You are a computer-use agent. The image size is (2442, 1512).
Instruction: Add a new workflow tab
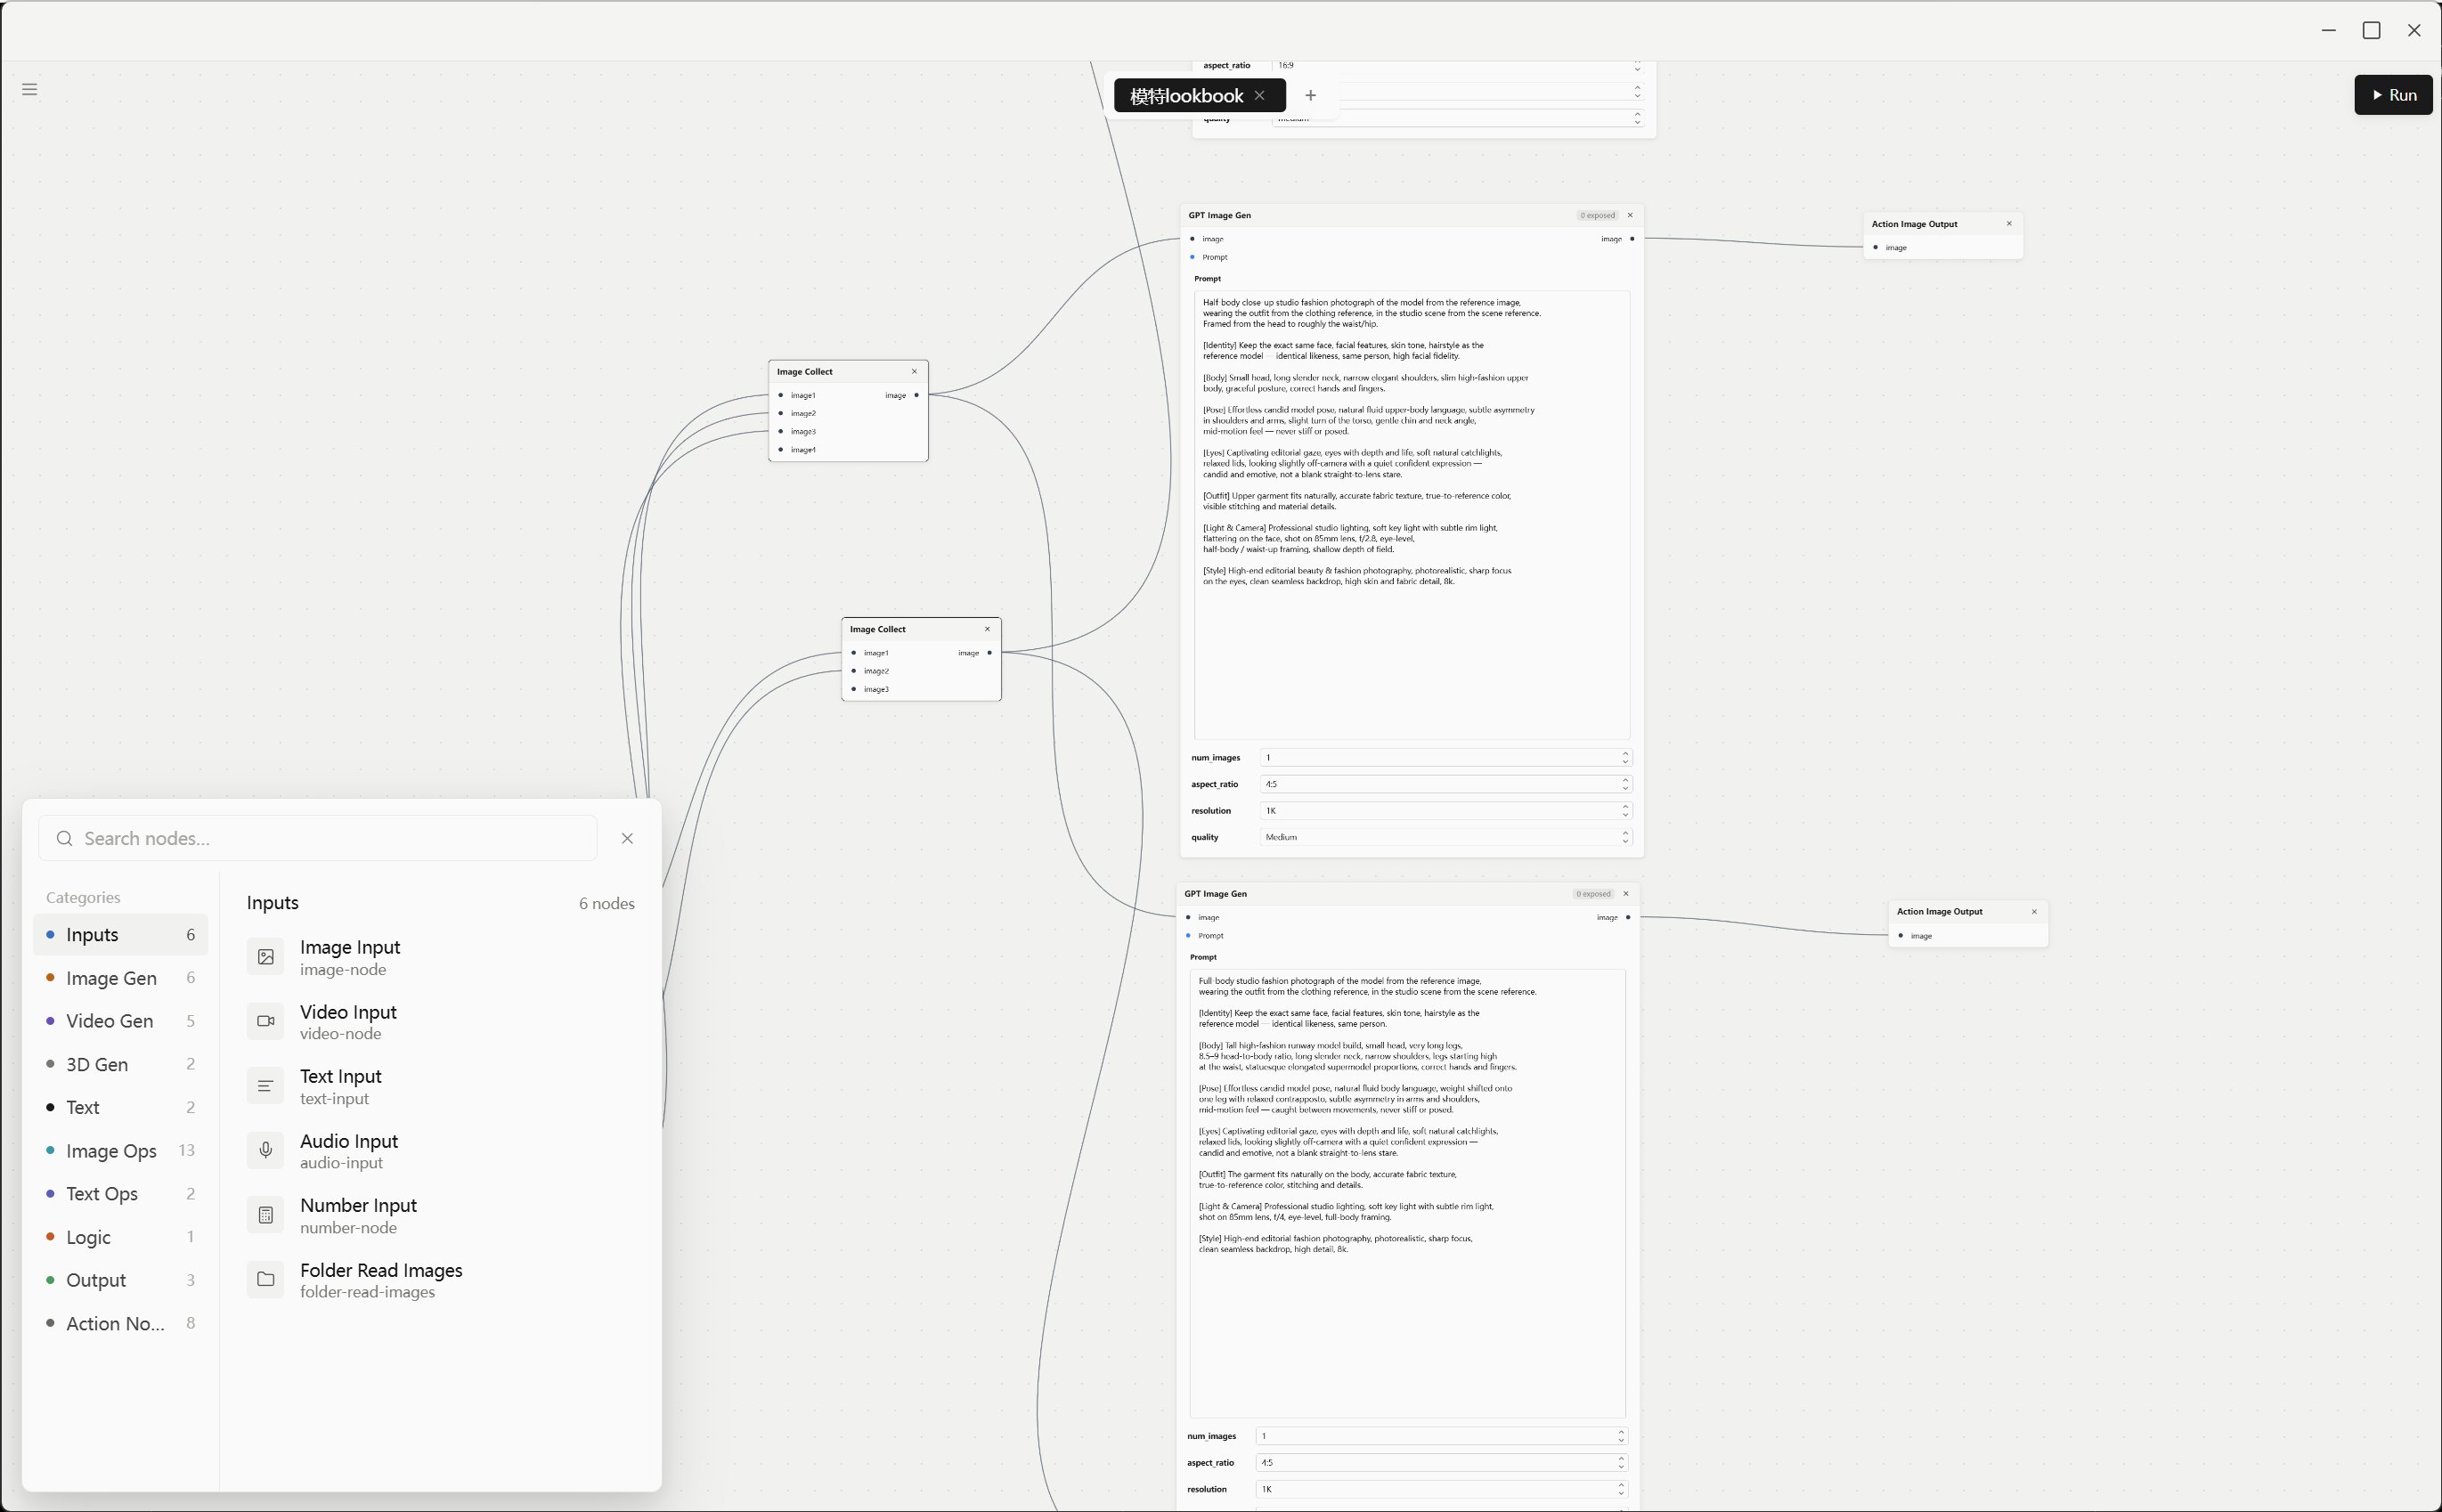pyautogui.click(x=1311, y=95)
